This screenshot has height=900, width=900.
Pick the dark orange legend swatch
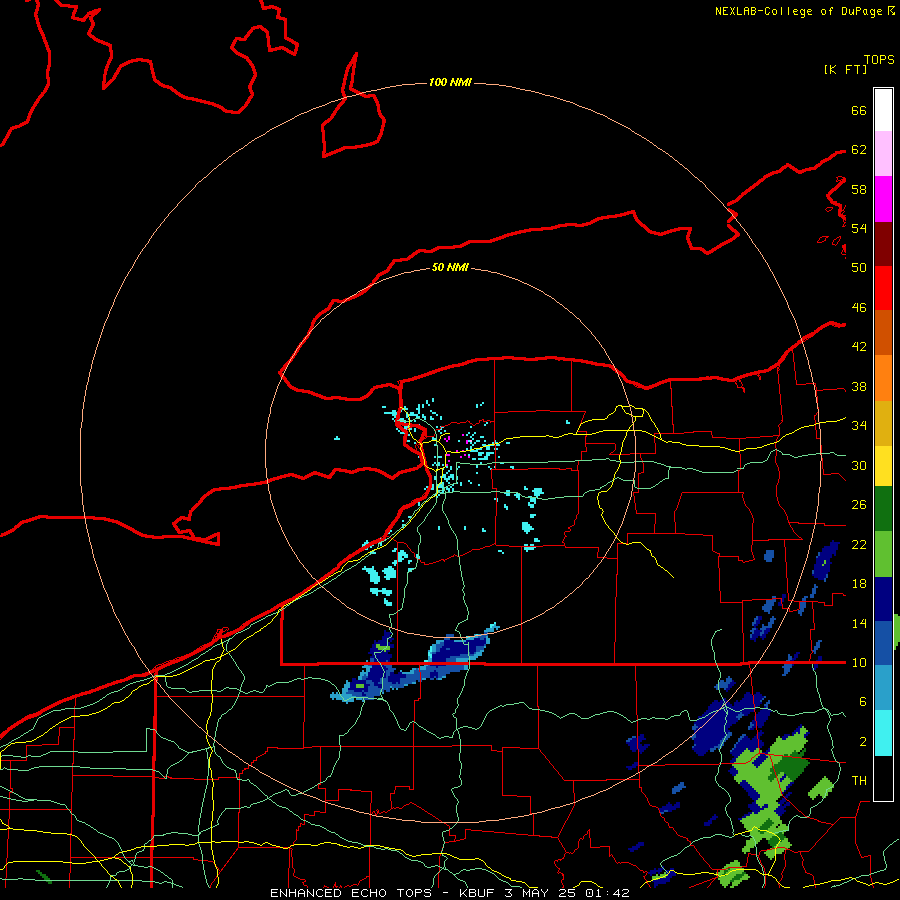coord(883,333)
